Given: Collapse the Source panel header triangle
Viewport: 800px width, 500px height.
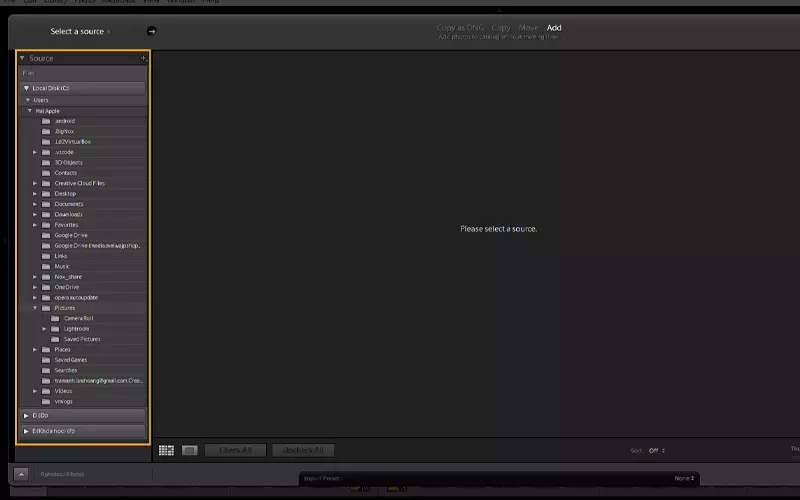Looking at the screenshot, I should (22, 59).
